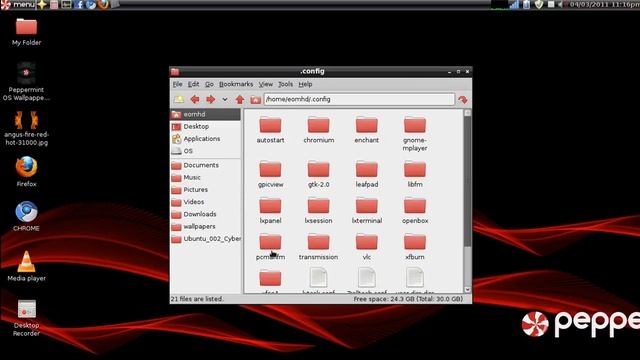Open Music bookmark in side pane
This screenshot has width=640, height=360.
(205, 178)
